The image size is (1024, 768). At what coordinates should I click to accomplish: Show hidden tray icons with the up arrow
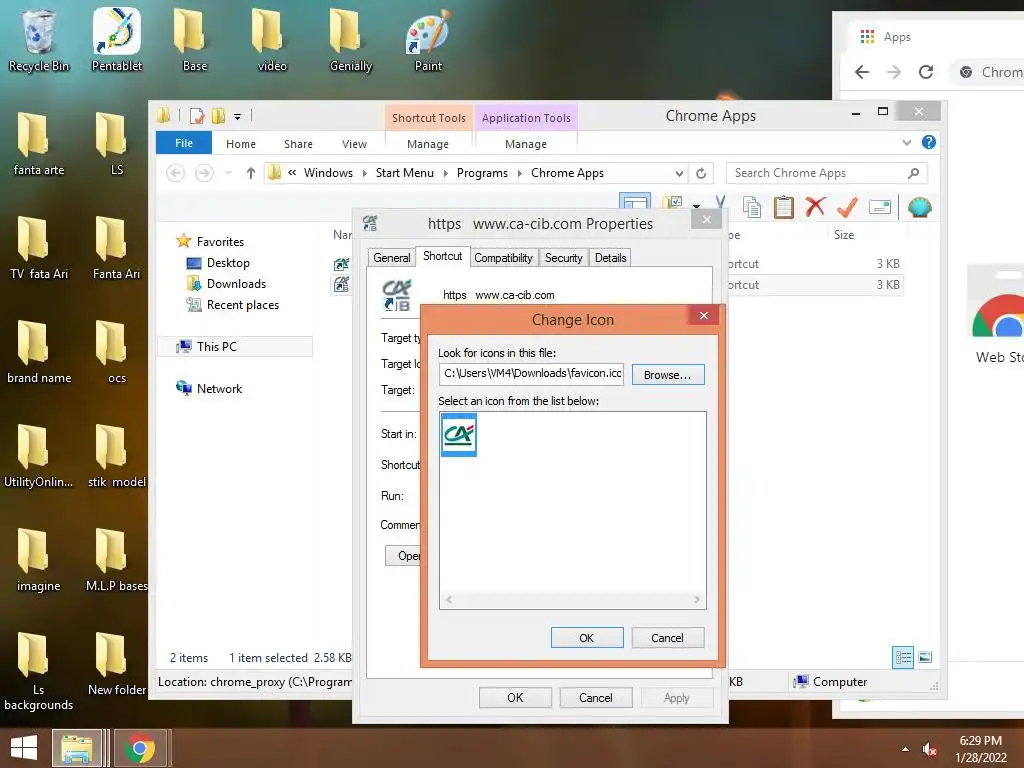905,749
